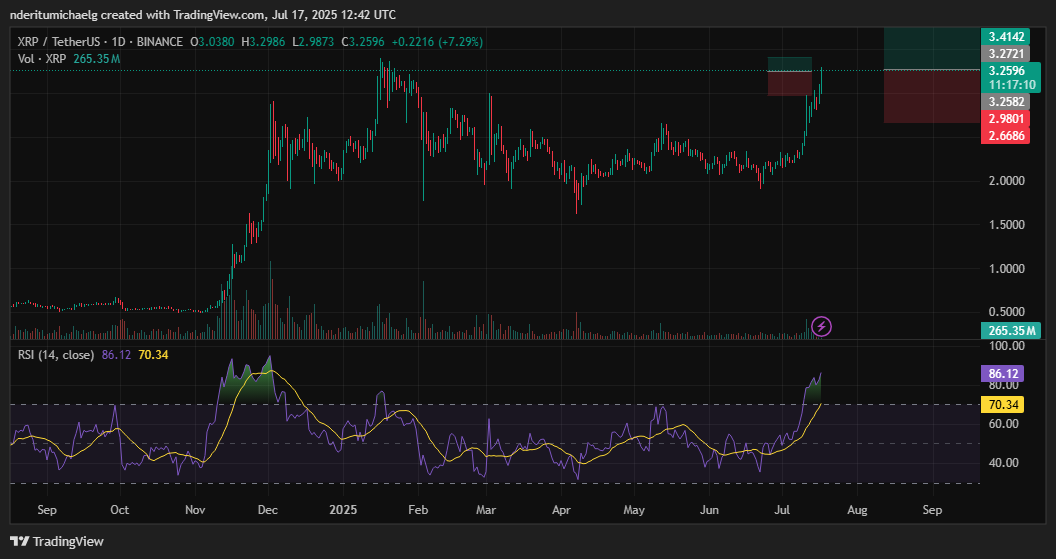Image resolution: width=1056 pixels, height=559 pixels.
Task: Click the Jun time axis label
Action: (709, 511)
